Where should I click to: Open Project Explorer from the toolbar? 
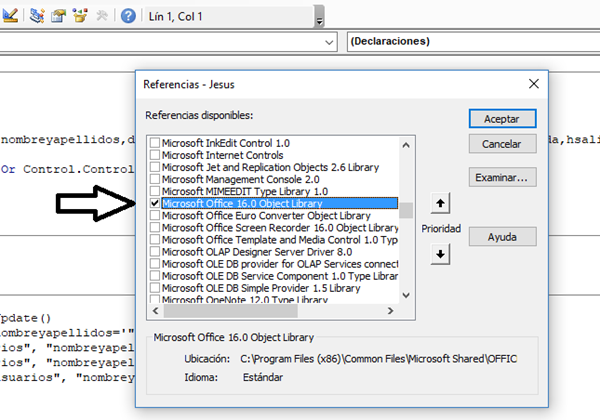tap(37, 16)
